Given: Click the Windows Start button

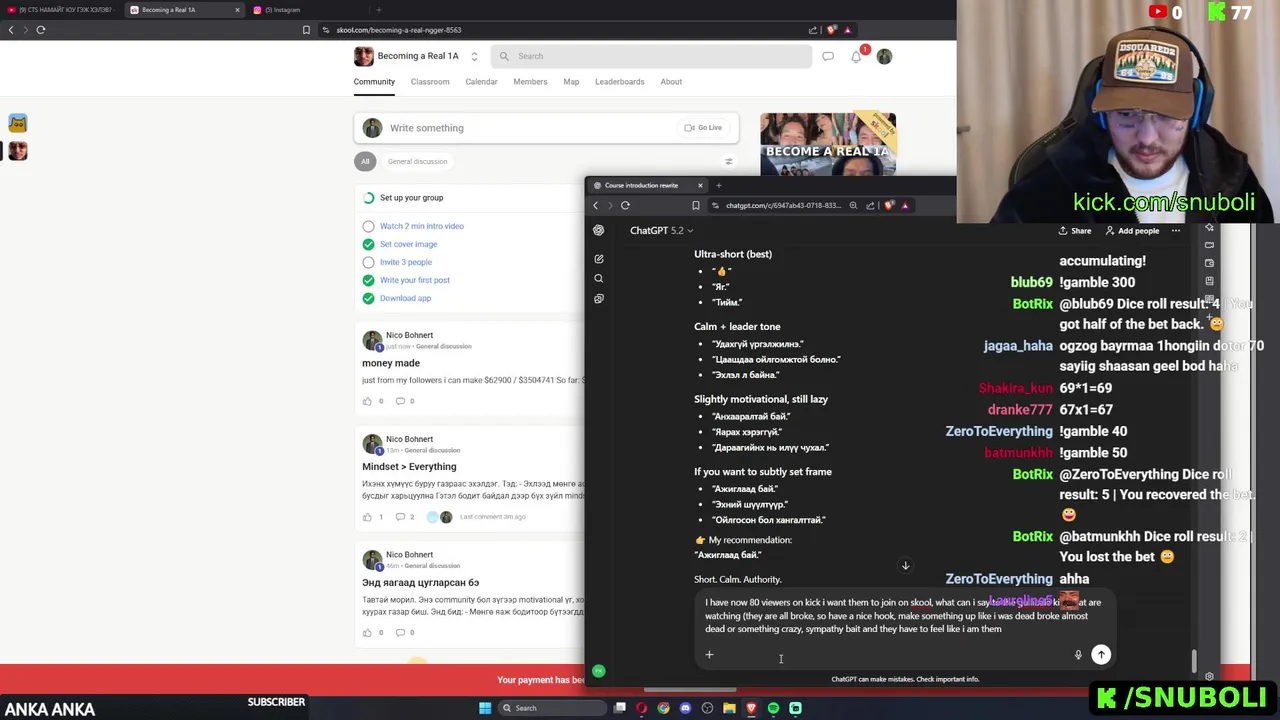Looking at the screenshot, I should coord(485,708).
